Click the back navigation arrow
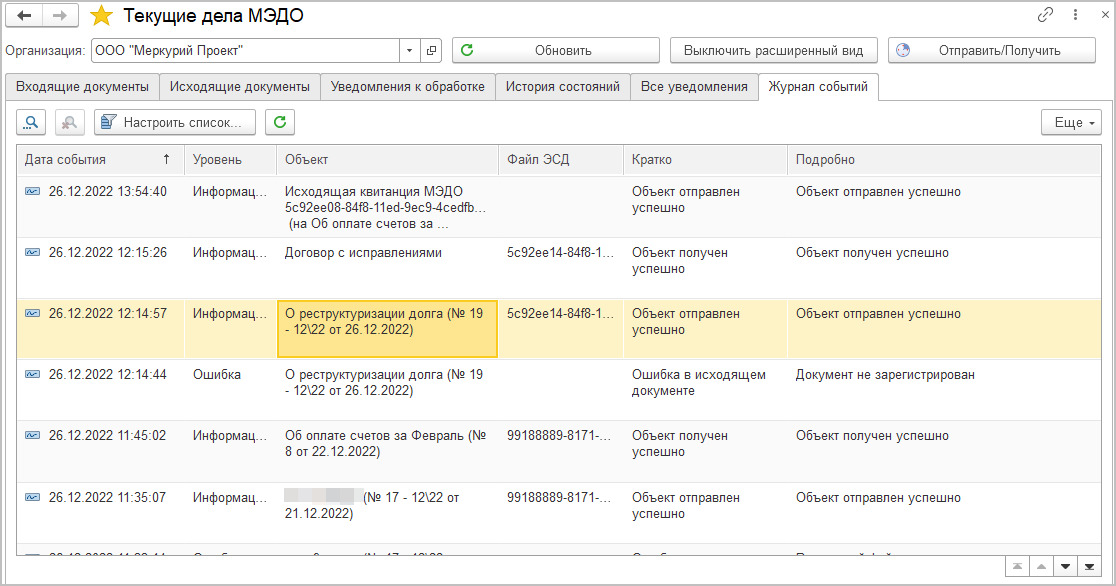This screenshot has width=1116, height=586. point(25,15)
